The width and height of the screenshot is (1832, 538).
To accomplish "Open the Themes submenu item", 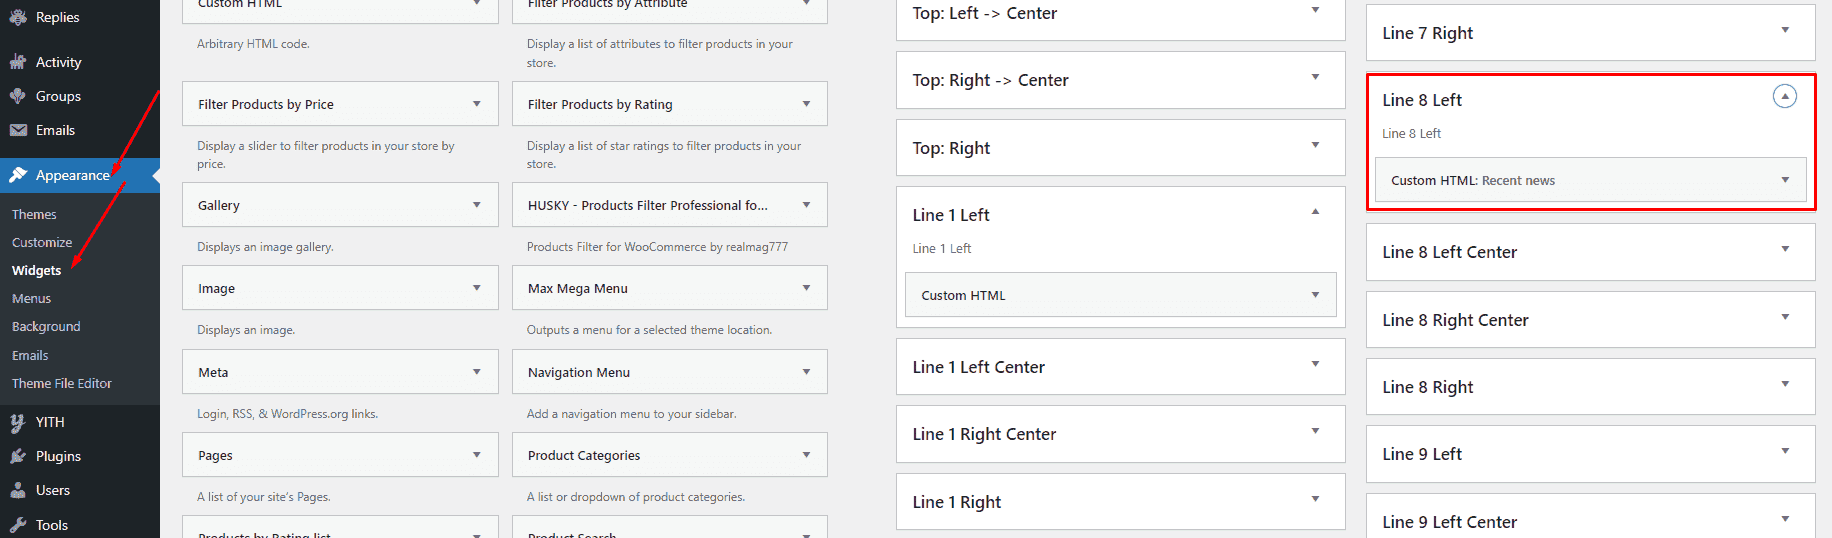I will (x=34, y=214).
